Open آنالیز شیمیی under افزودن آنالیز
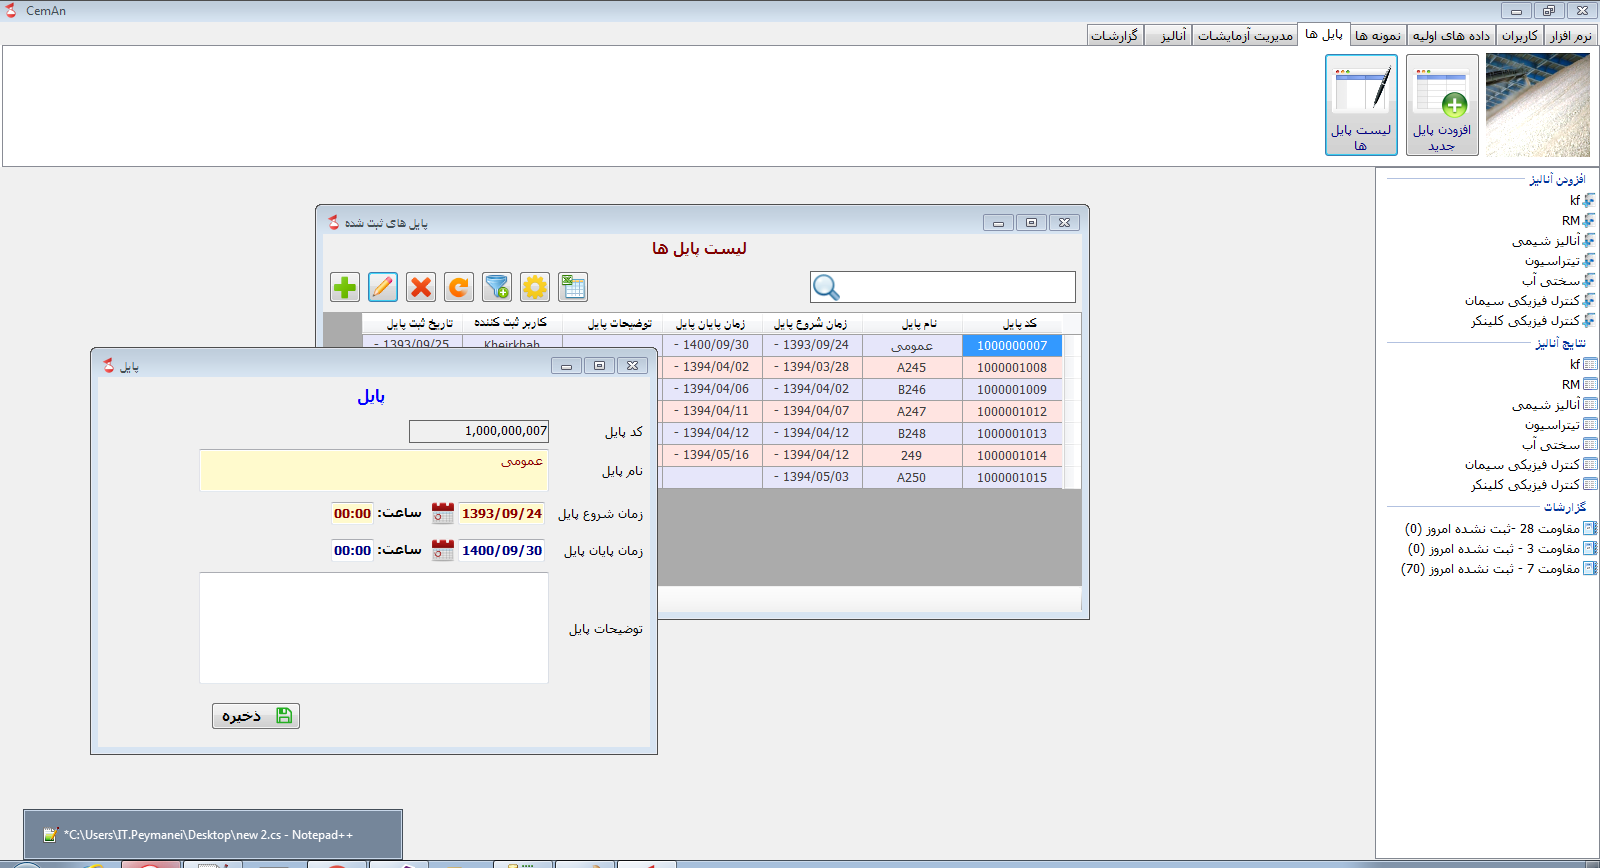The image size is (1600, 868). (1554, 241)
